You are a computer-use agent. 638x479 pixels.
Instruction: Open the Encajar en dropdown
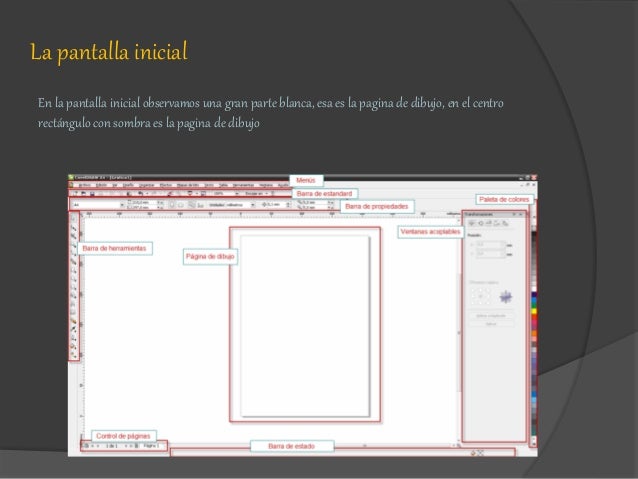coord(256,193)
